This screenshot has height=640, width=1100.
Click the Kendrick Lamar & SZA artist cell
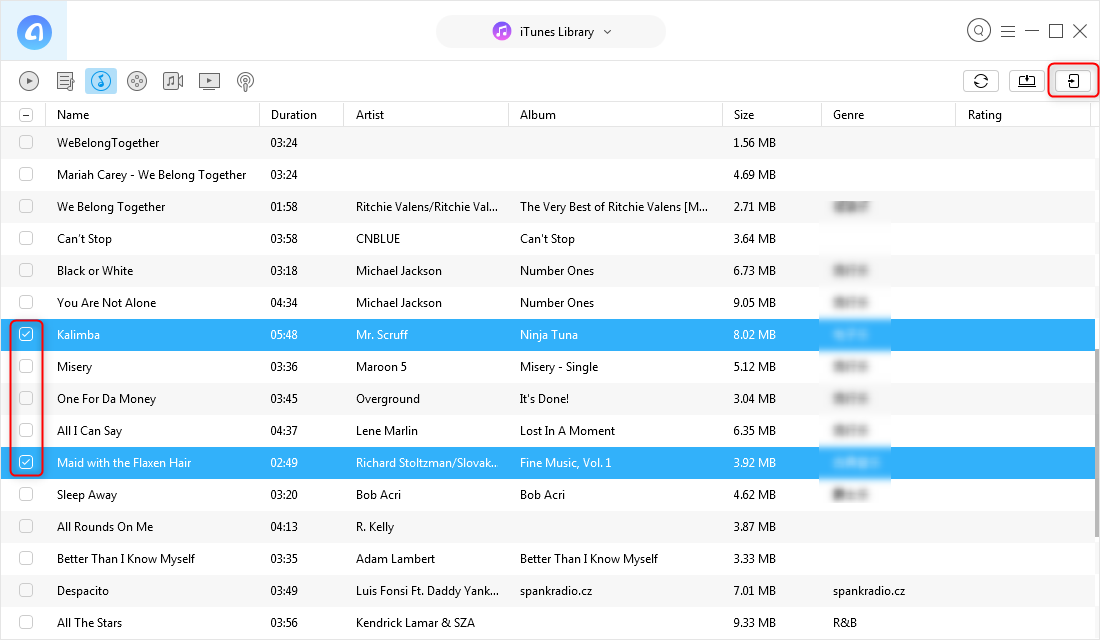tap(415, 622)
